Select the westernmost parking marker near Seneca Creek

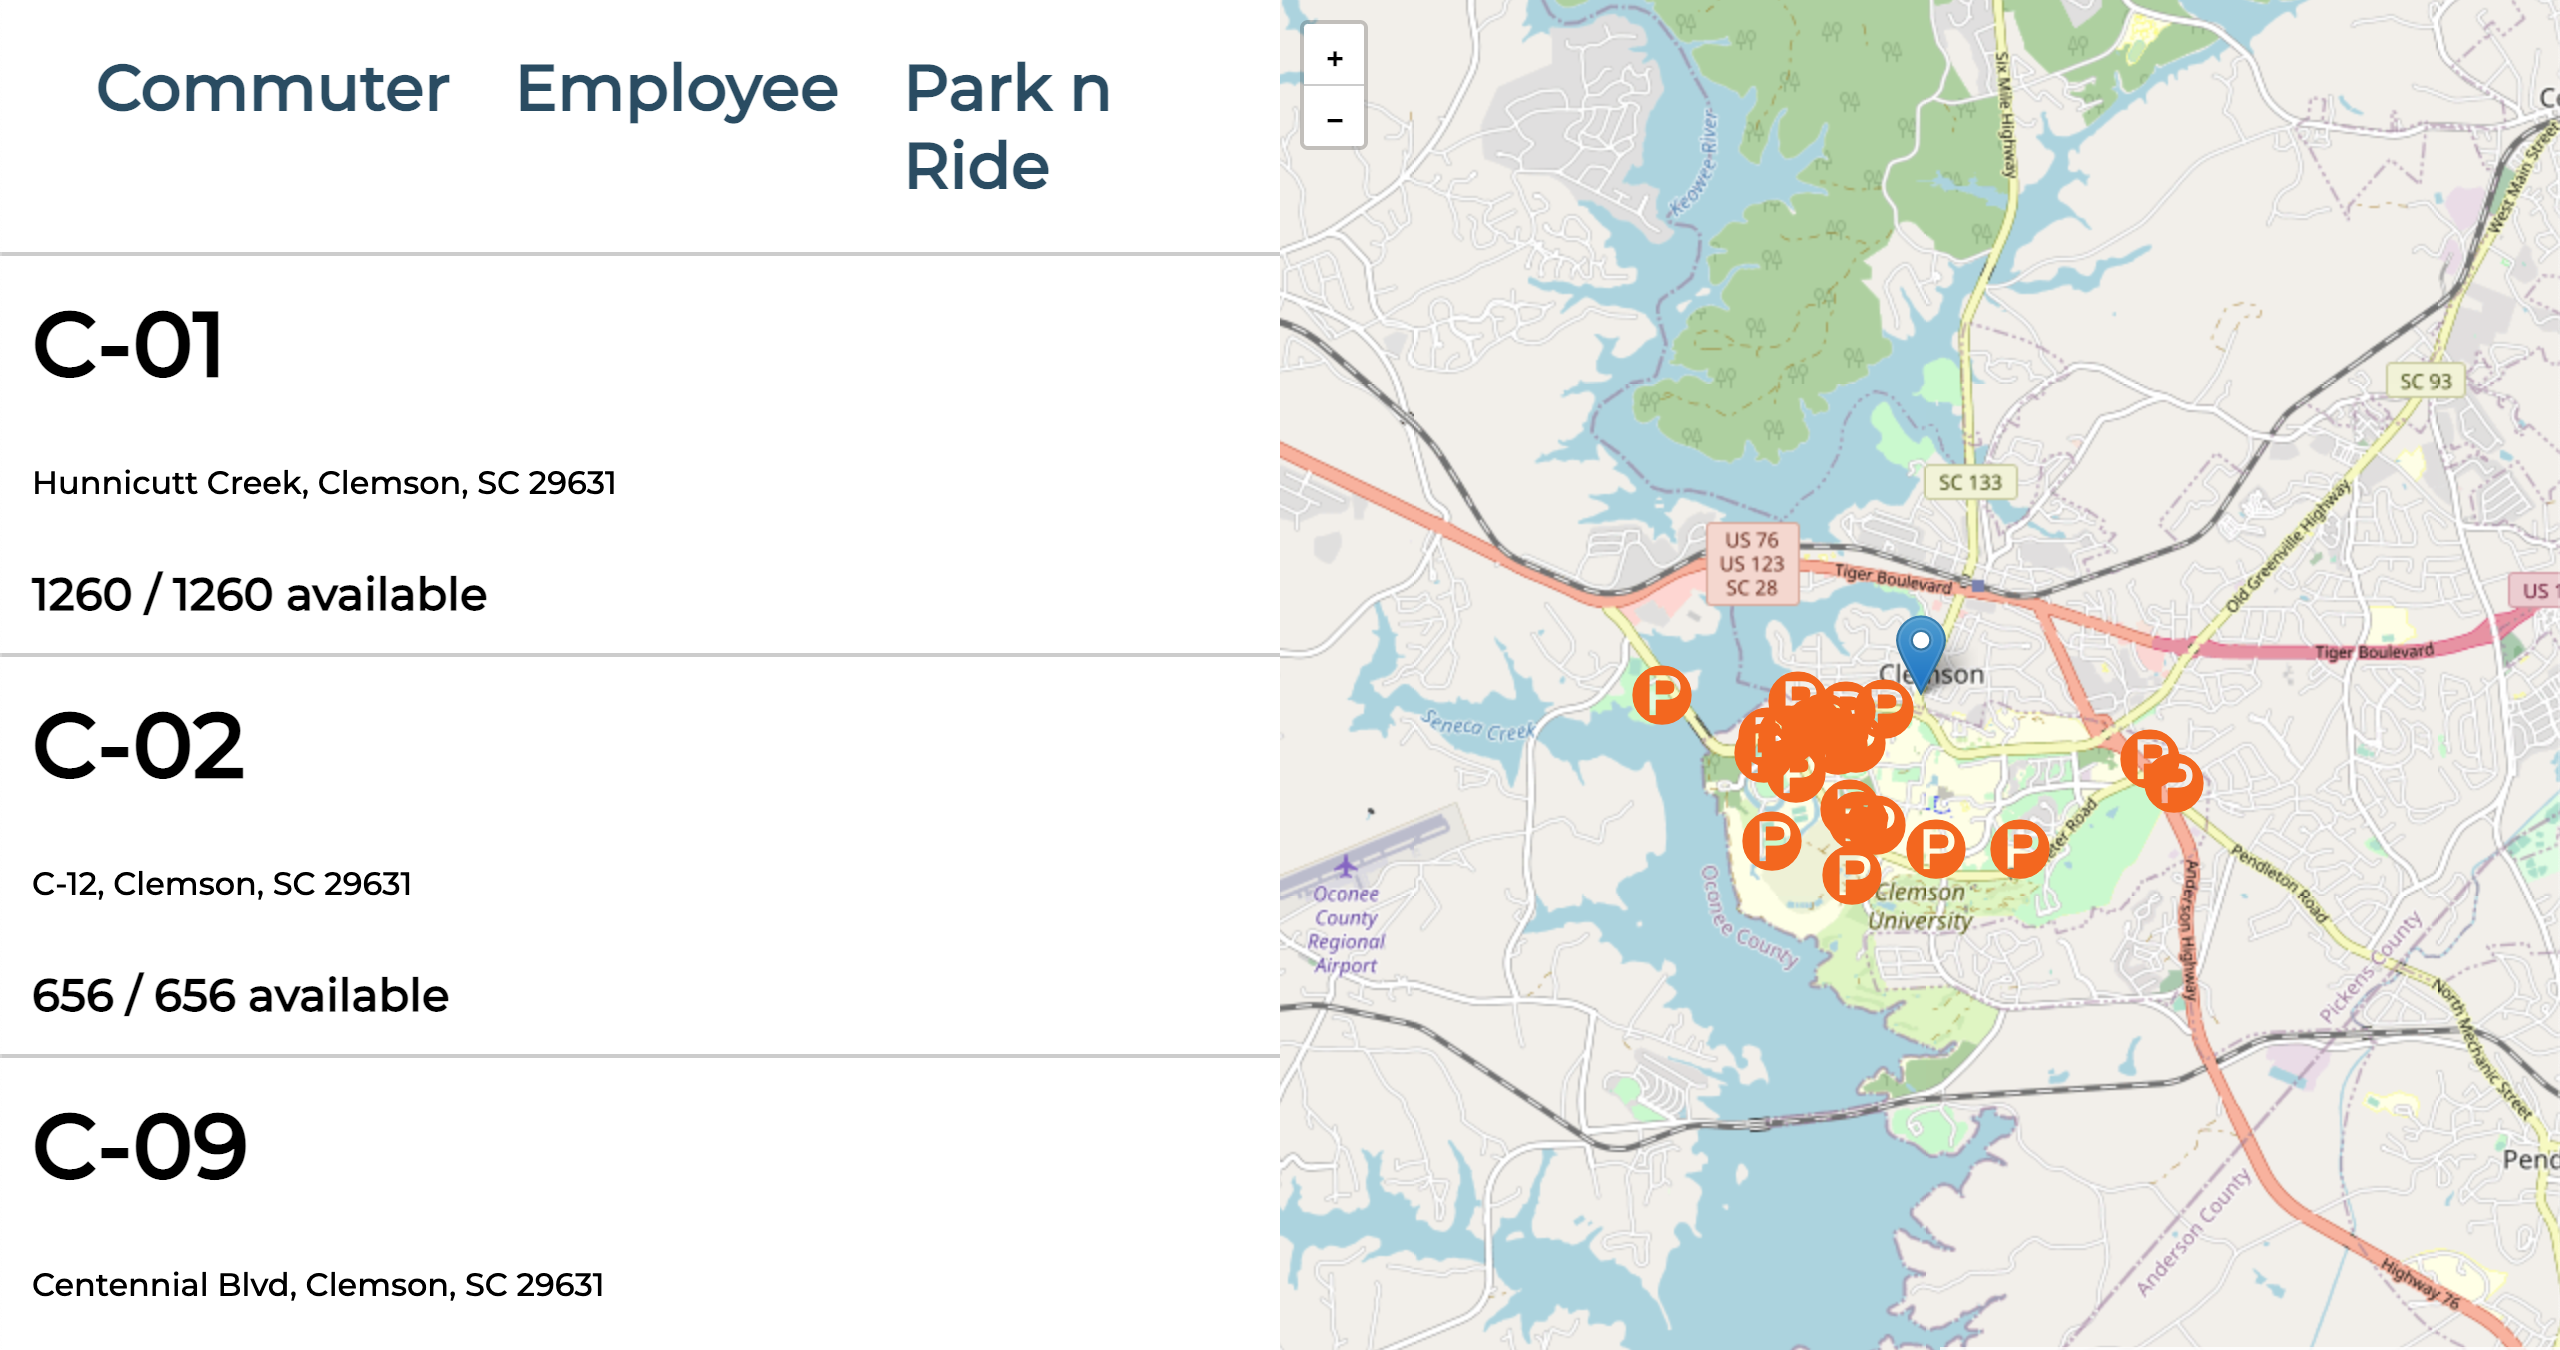click(1661, 694)
